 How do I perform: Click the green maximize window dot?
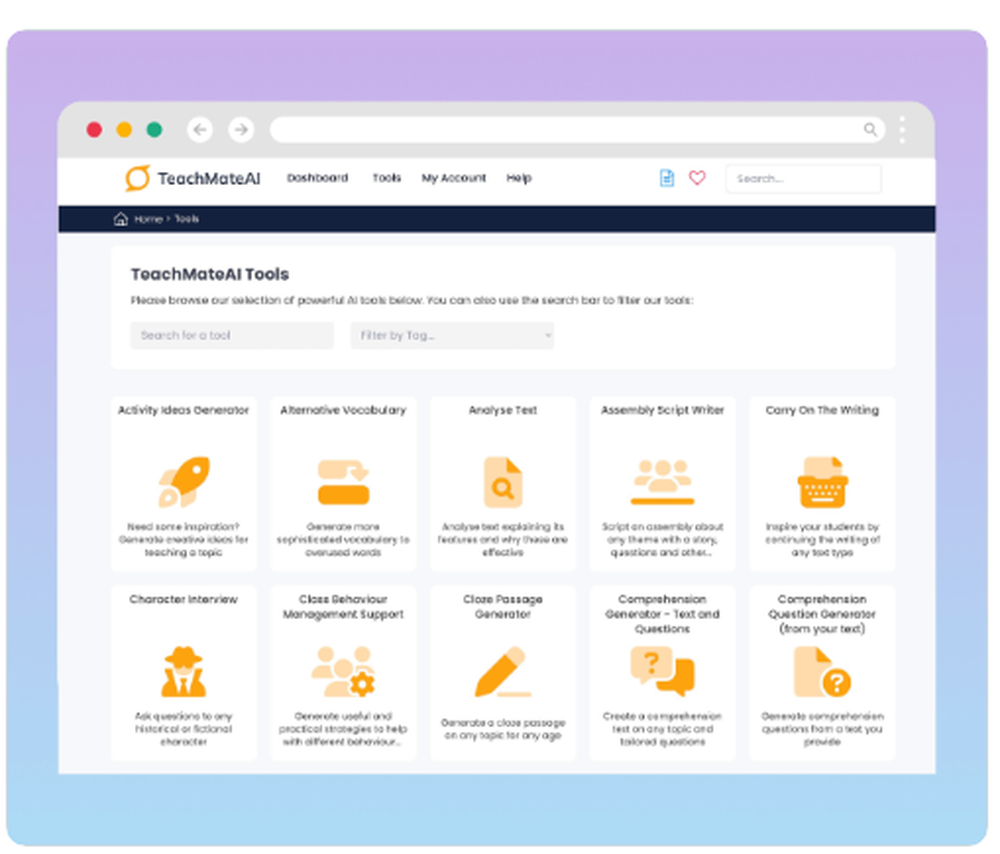click(x=154, y=130)
